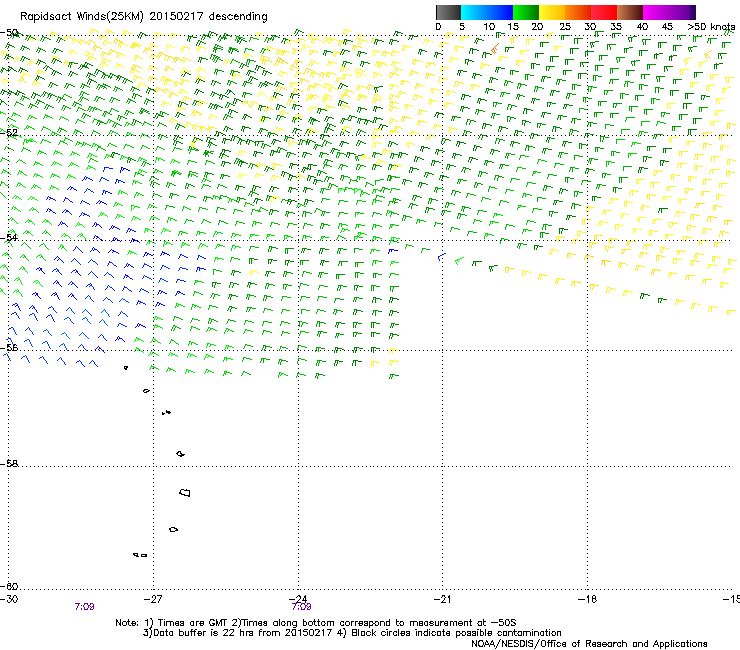Click the orange segment of the color bar
The height and width of the screenshot is (650, 740).
pyautogui.click(x=578, y=12)
